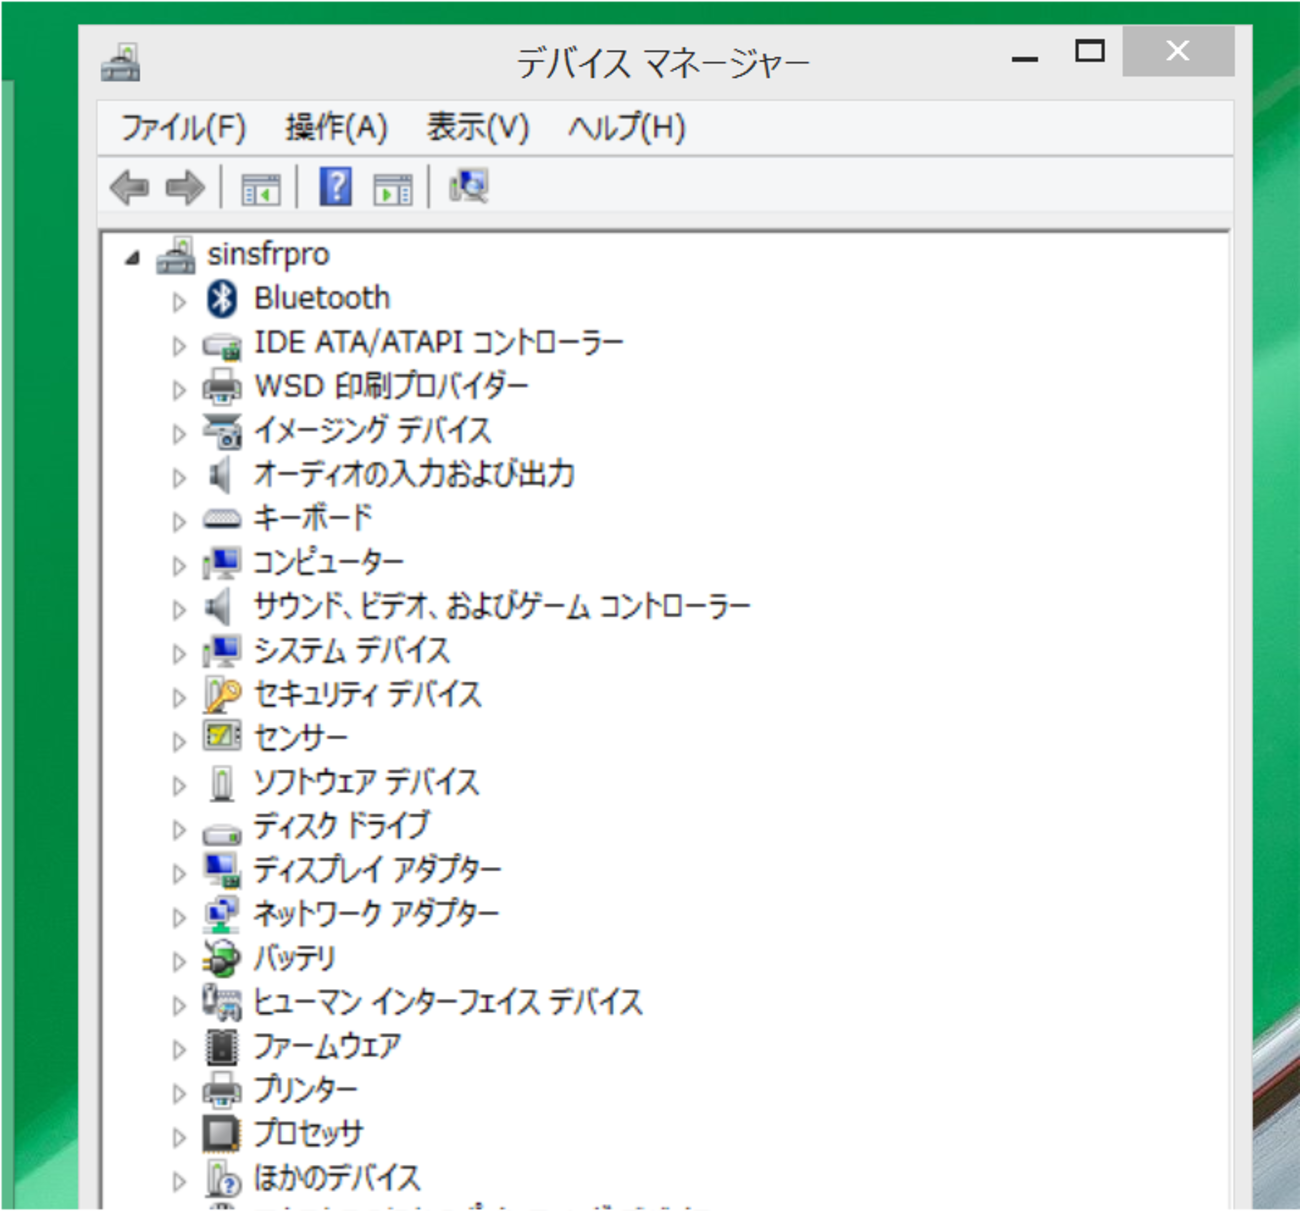1300x1211 pixels.
Task: Close the デバイス マネージャー window
Action: [x=1178, y=51]
